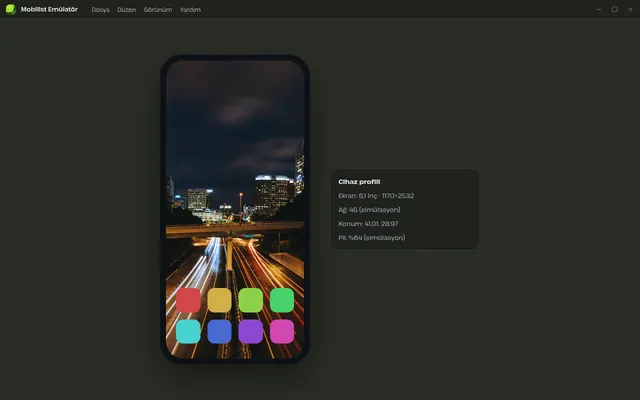The height and width of the screenshot is (400, 640).
Task: Click the Mobilist Emülatör app logo
Action: pyautogui.click(x=11, y=9)
